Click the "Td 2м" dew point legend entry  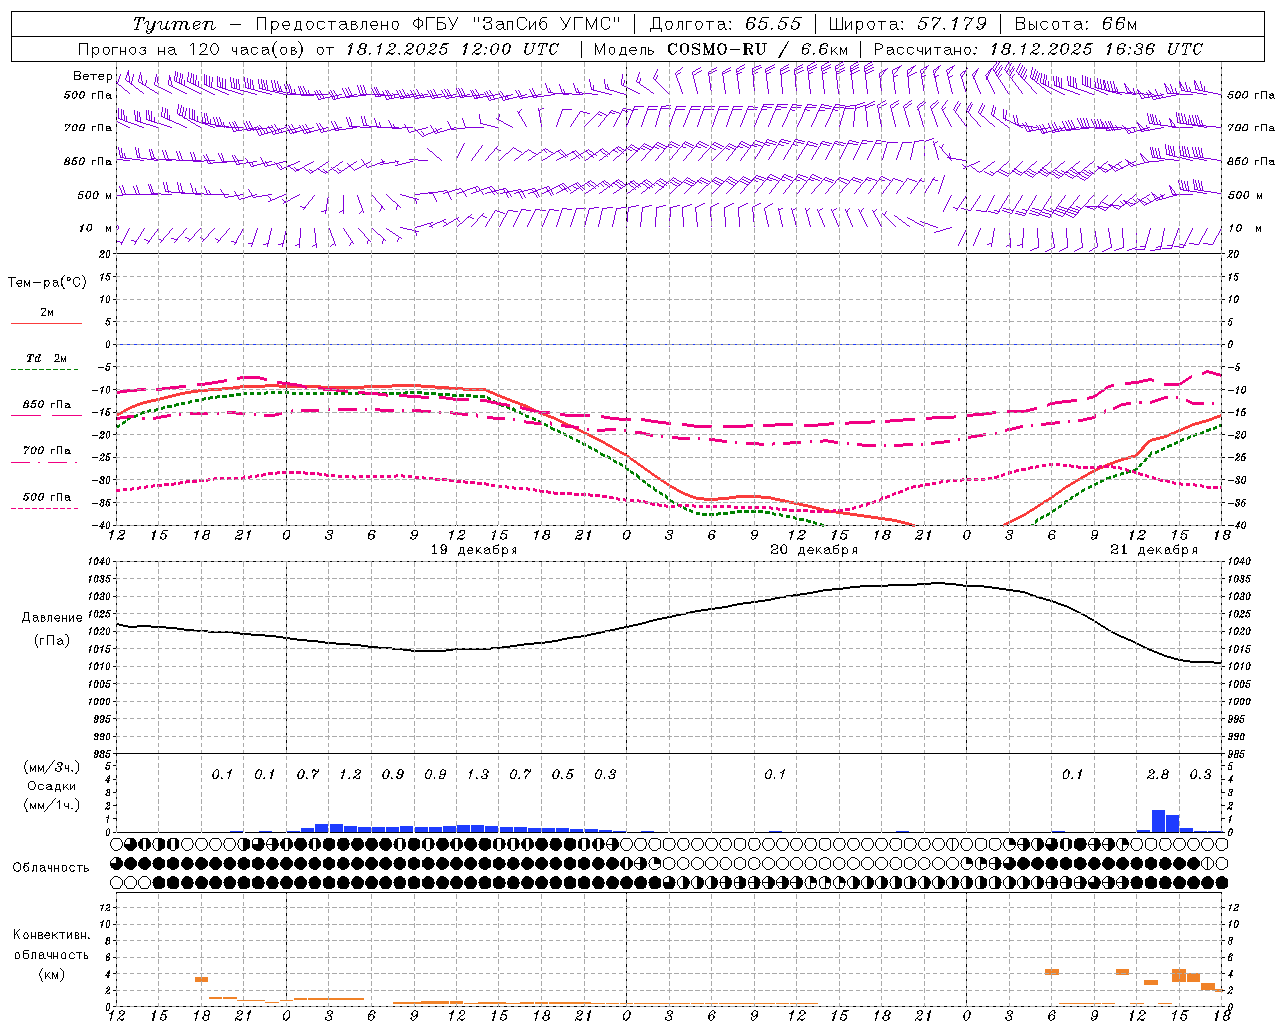46,358
